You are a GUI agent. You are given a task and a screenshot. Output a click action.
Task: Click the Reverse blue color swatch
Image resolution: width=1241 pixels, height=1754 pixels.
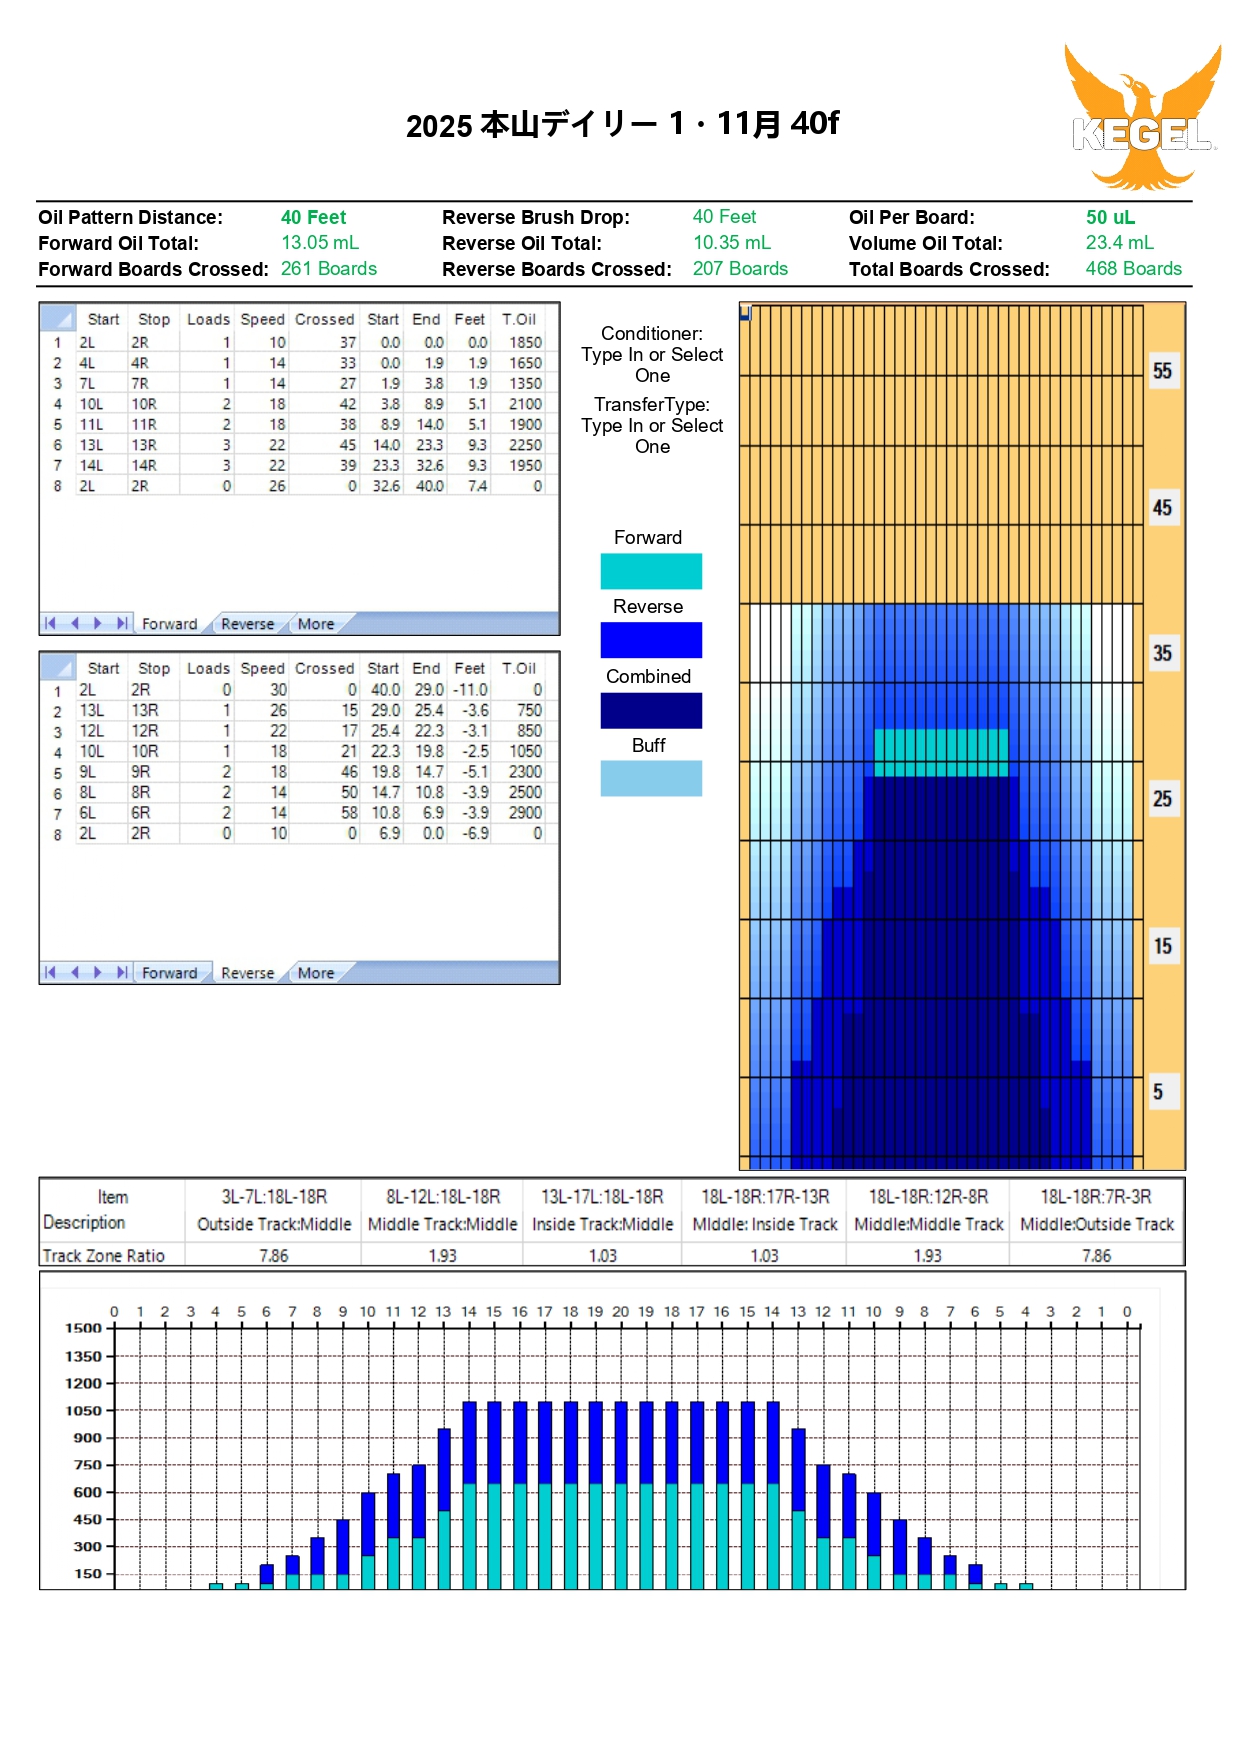651,640
